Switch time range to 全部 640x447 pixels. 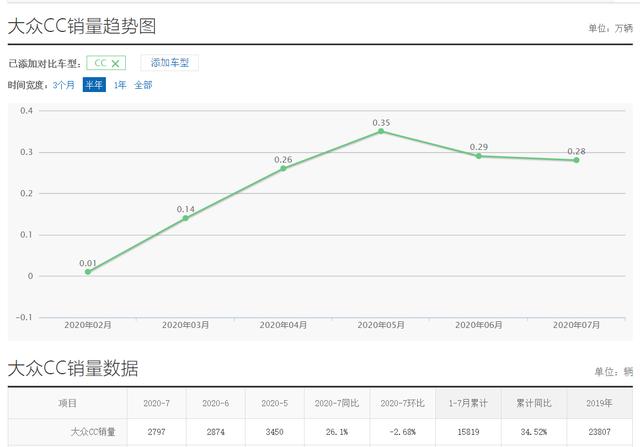click(x=143, y=85)
